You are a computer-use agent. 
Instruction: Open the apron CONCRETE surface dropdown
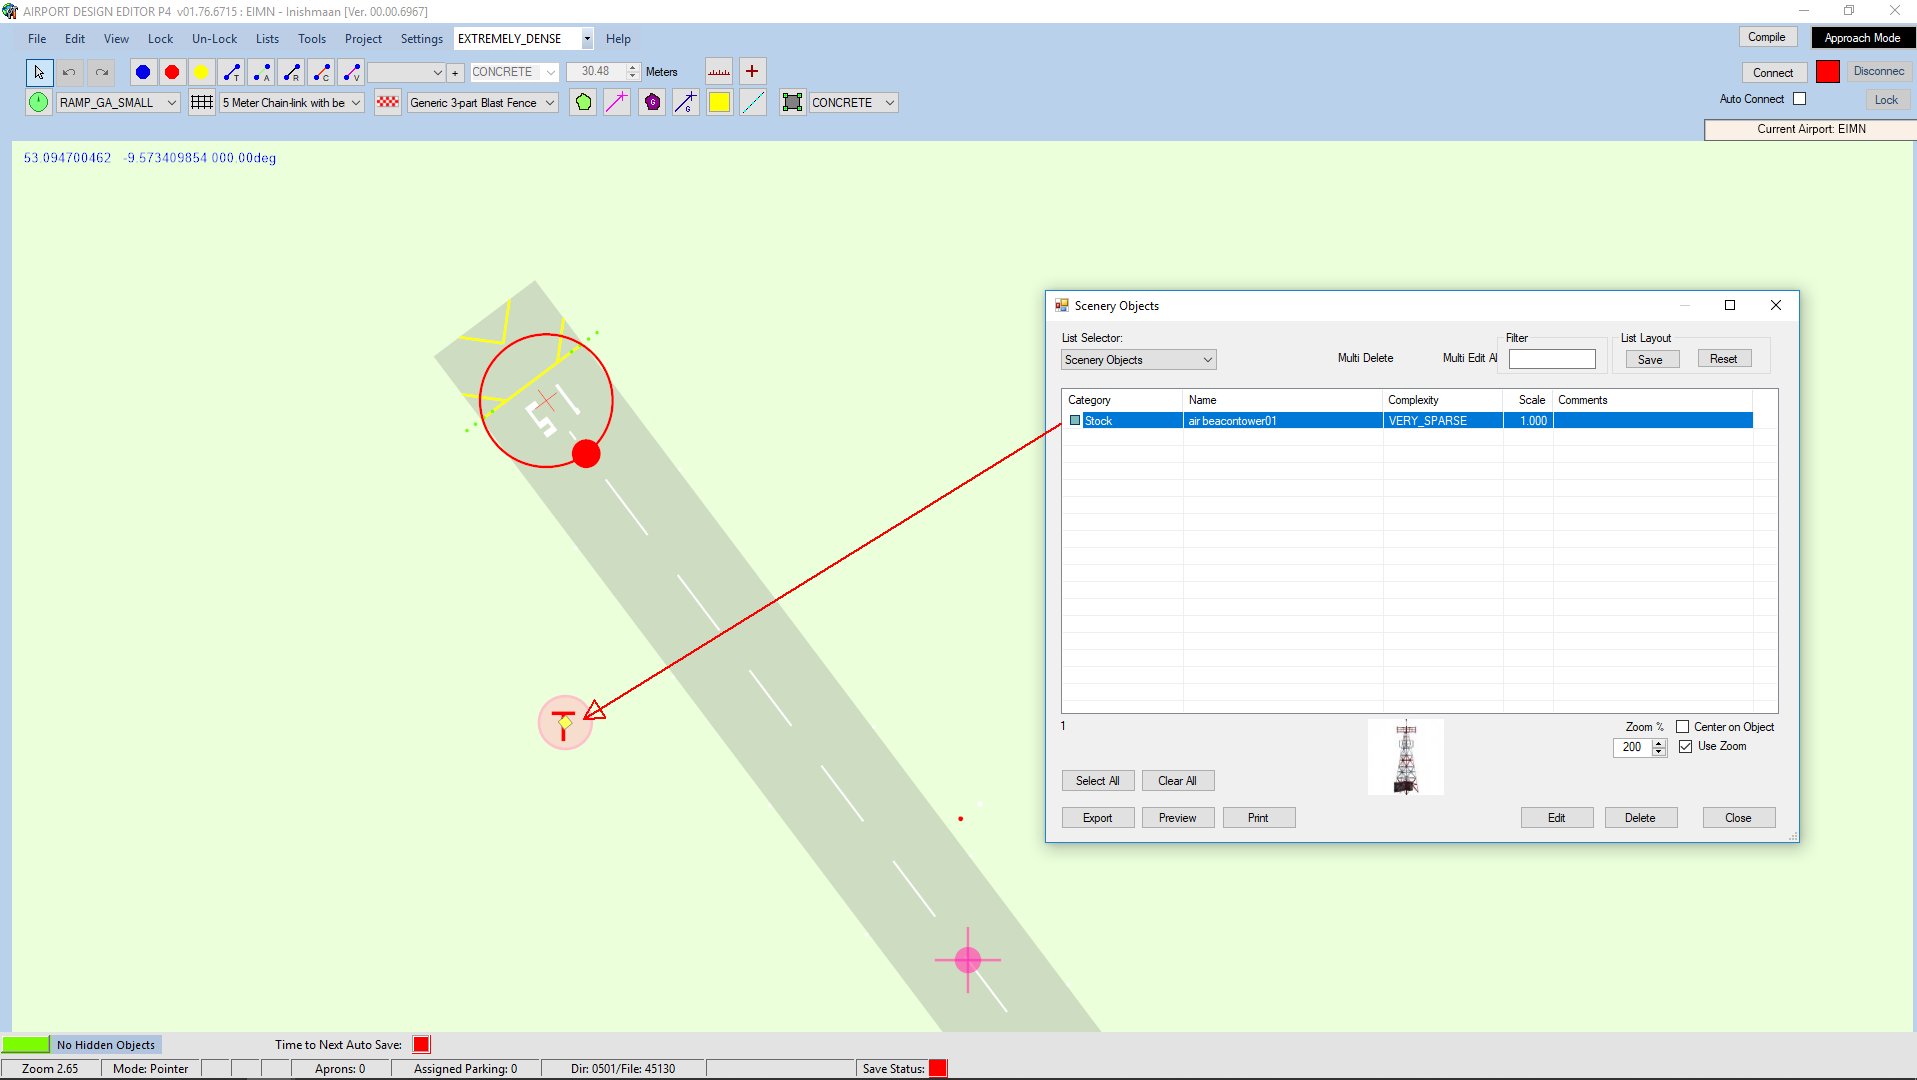pyautogui.click(x=890, y=102)
